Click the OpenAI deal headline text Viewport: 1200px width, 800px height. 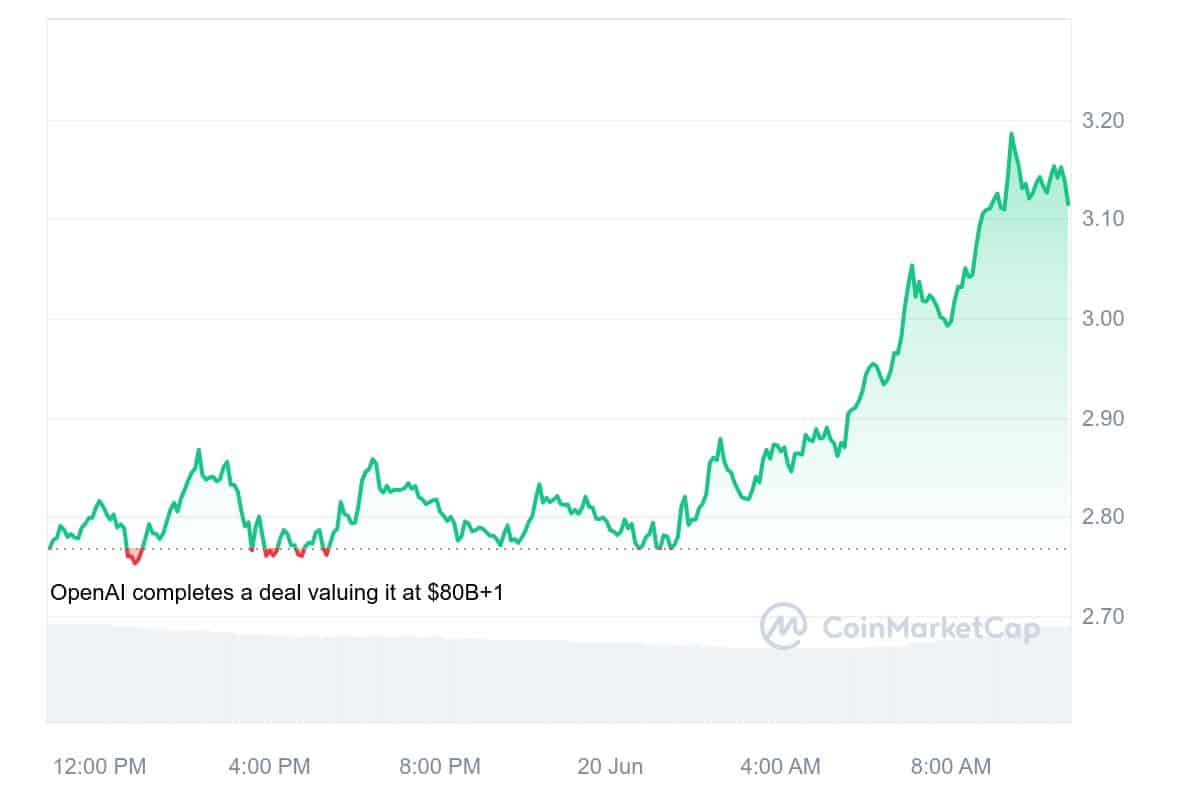277,593
